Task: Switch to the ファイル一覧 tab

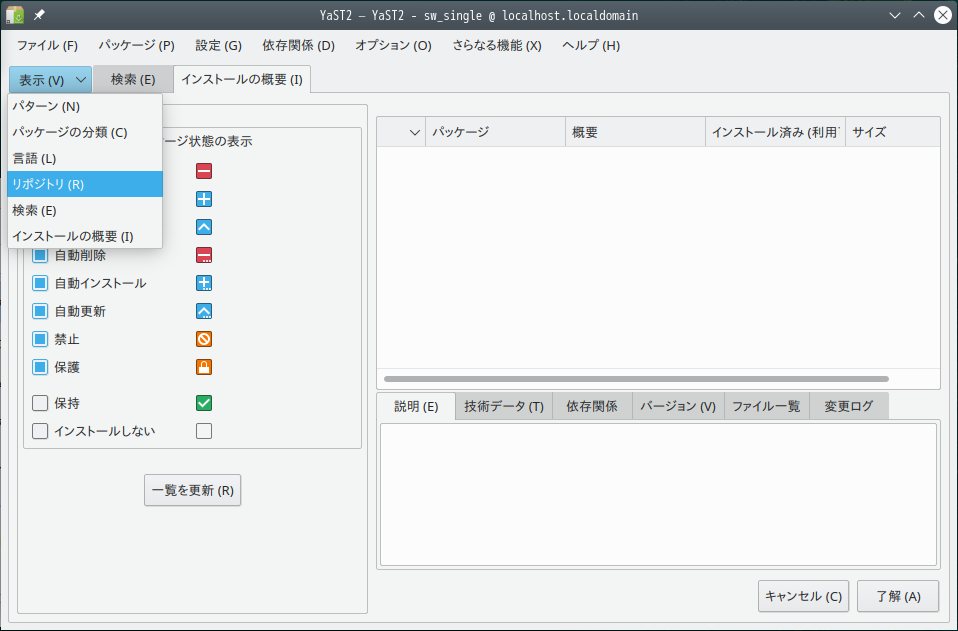Action: click(766, 406)
